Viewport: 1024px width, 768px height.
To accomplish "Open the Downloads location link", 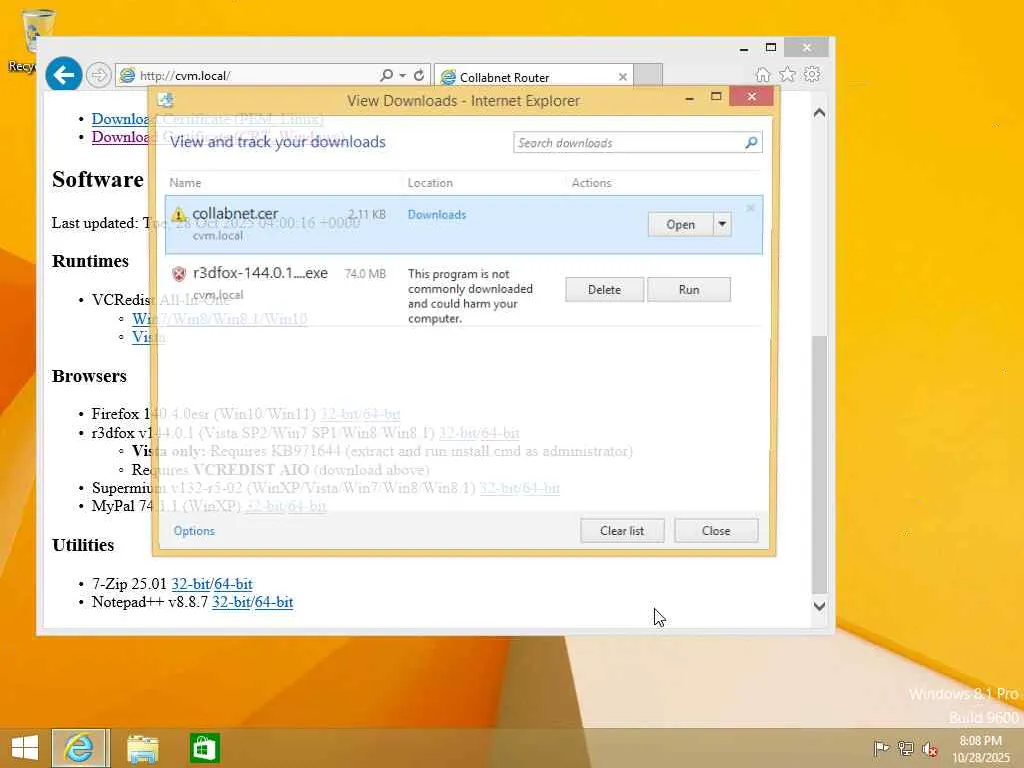I will click(x=437, y=214).
